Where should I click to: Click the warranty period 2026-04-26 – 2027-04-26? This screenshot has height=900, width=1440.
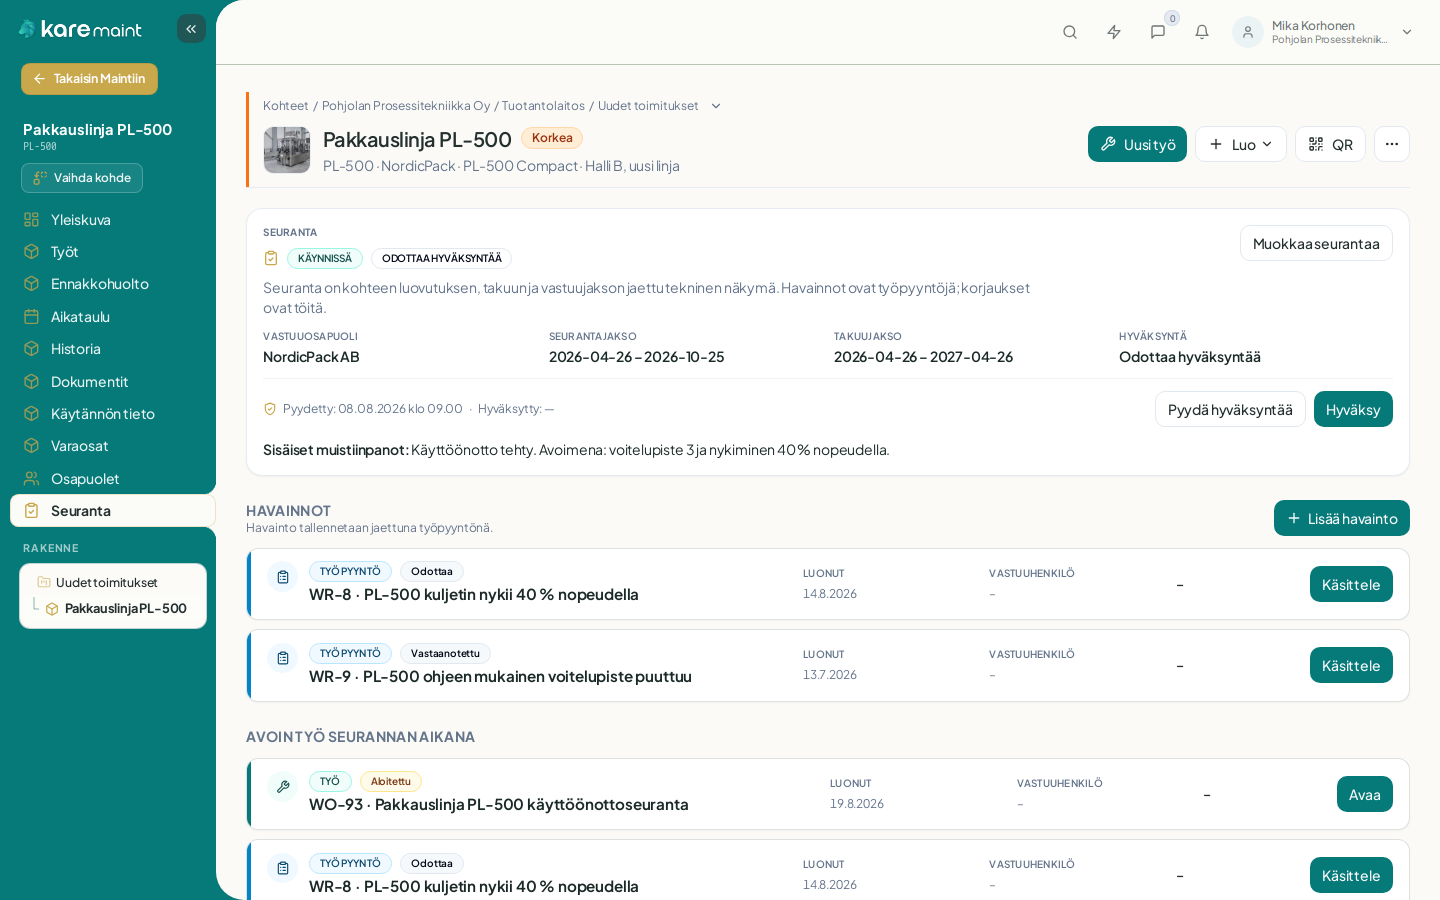click(x=923, y=357)
